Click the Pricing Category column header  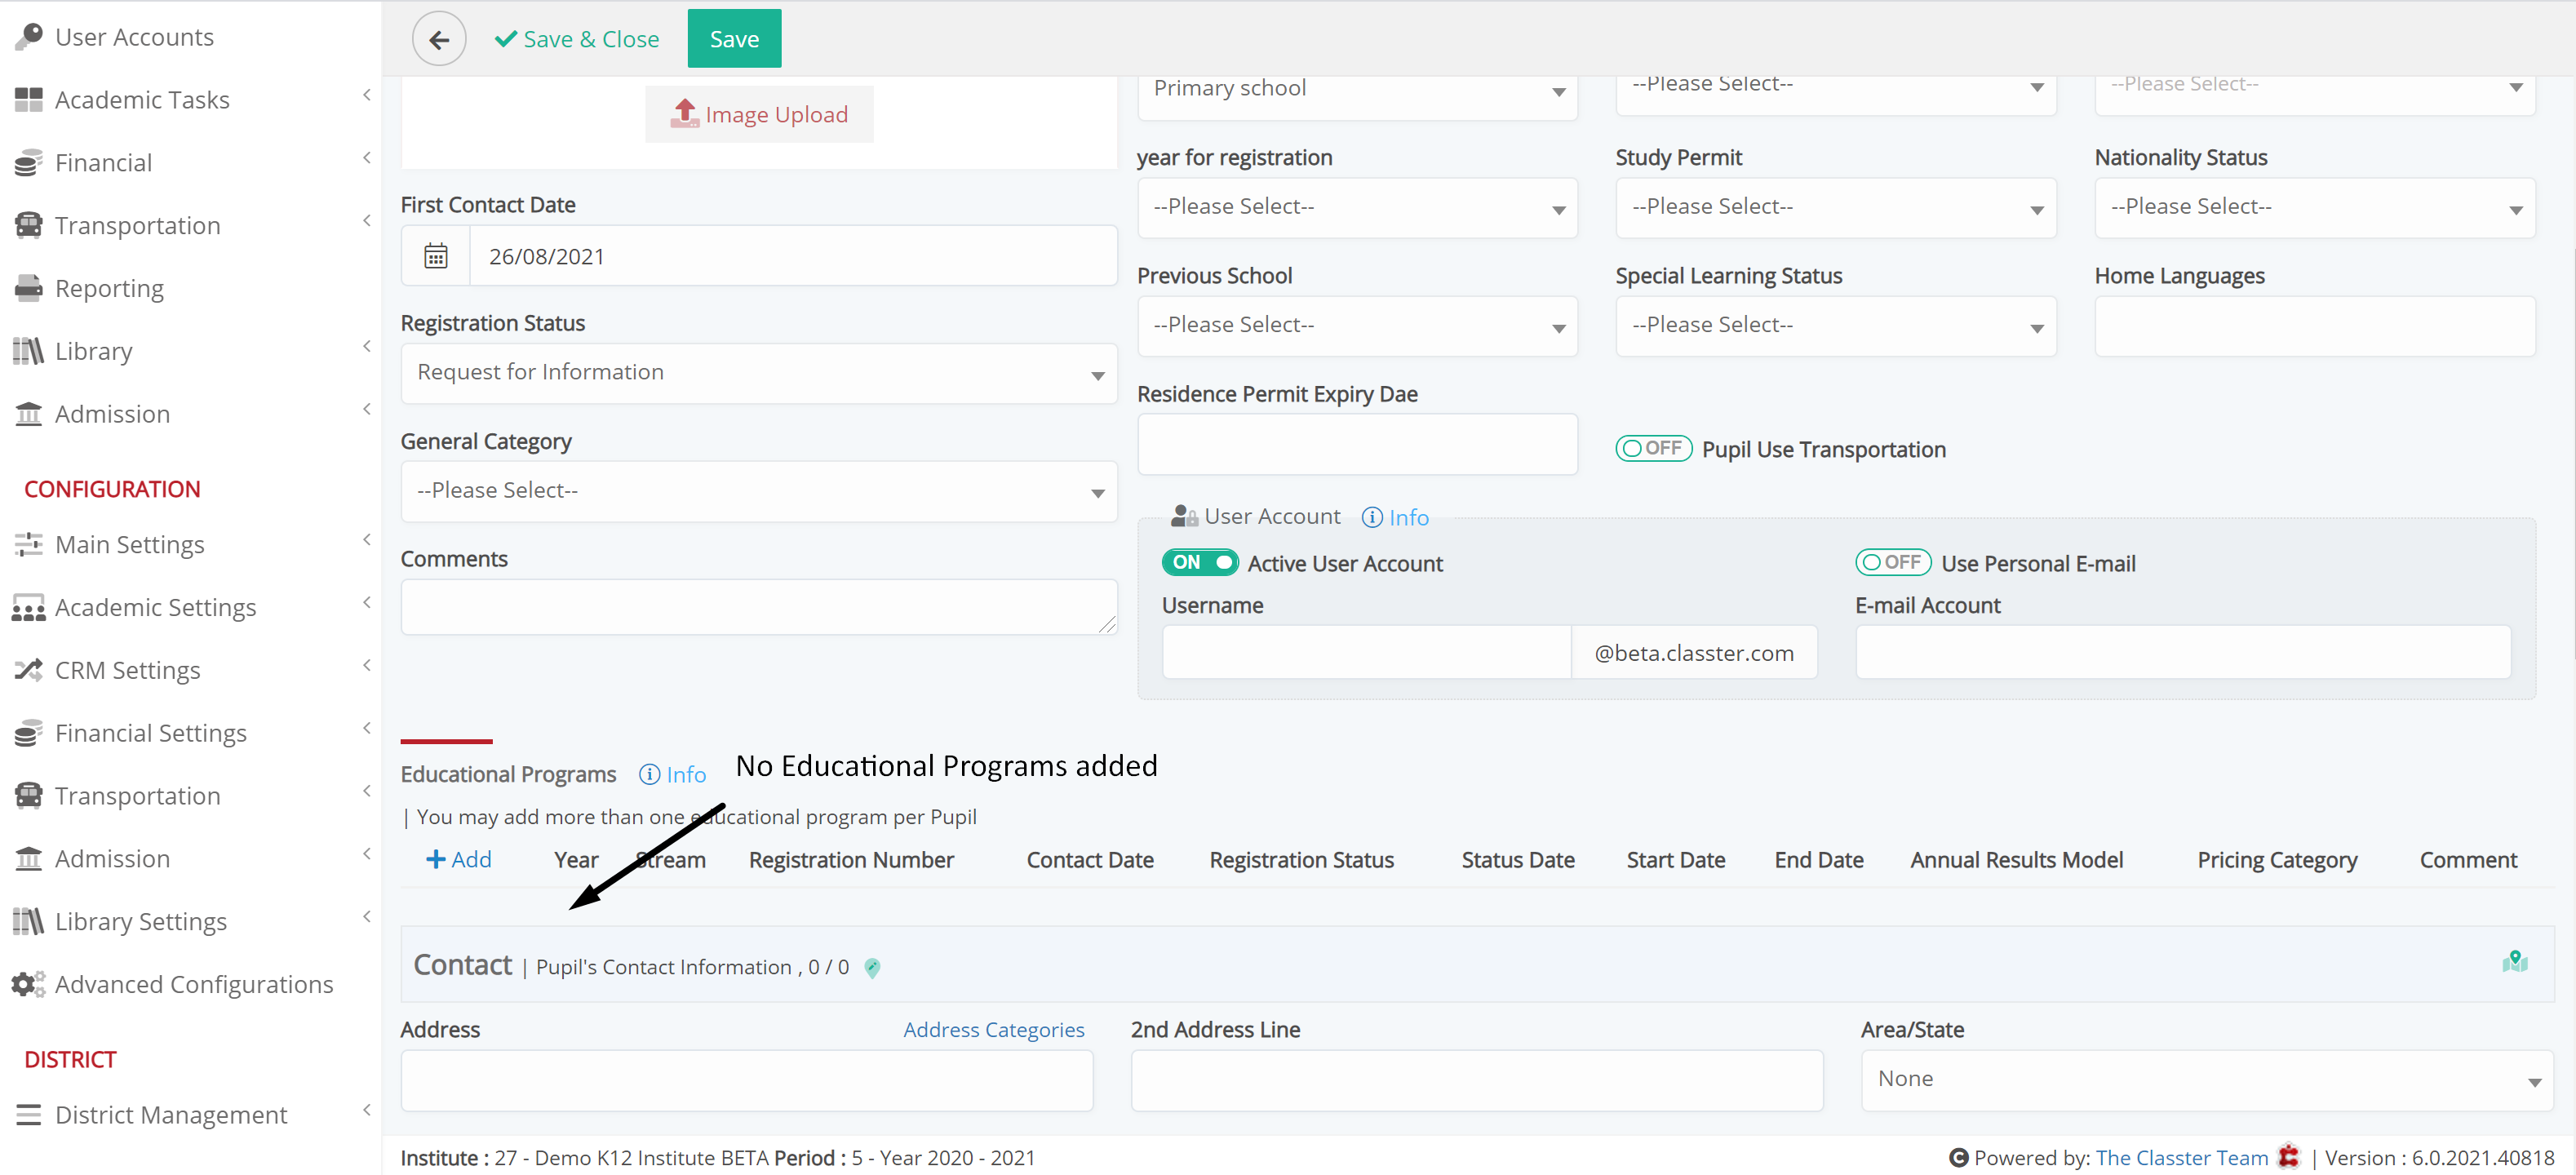pos(2277,860)
